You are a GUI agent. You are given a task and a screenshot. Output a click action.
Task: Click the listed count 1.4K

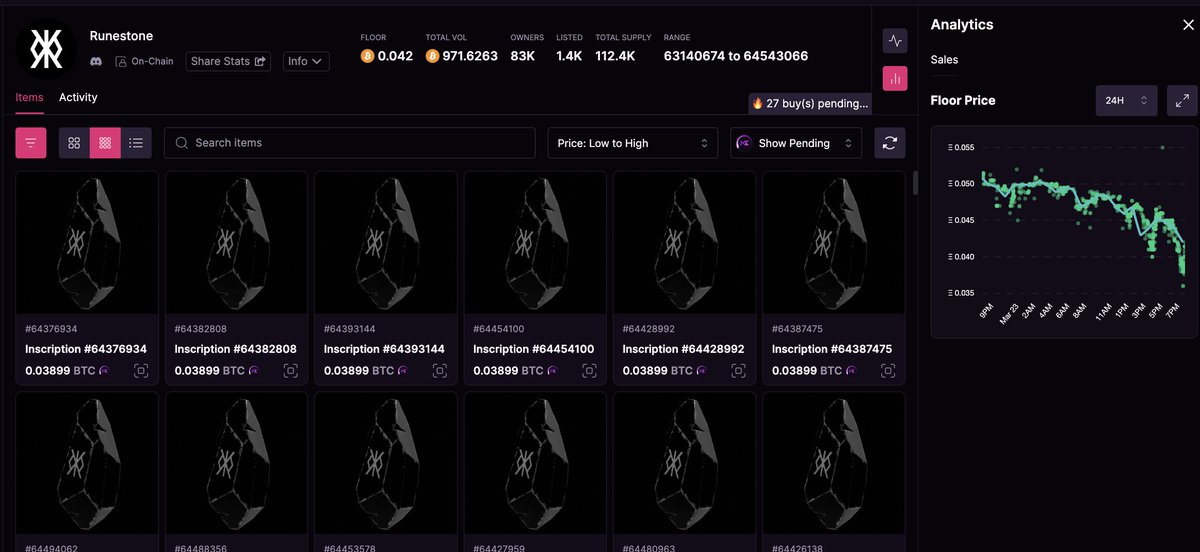point(569,56)
